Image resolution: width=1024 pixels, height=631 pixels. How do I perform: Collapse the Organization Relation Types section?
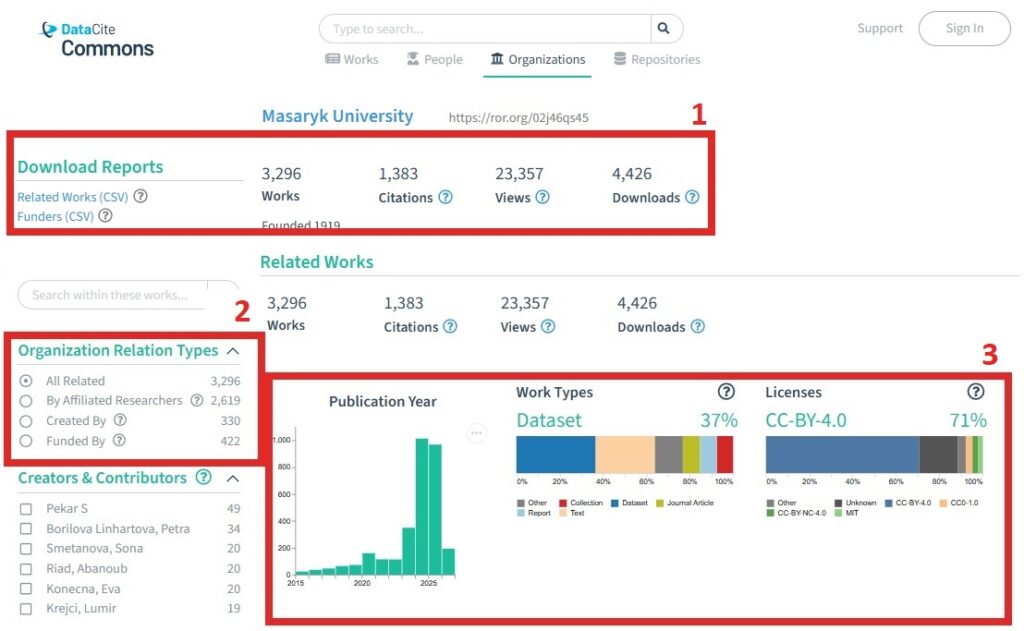tap(233, 351)
